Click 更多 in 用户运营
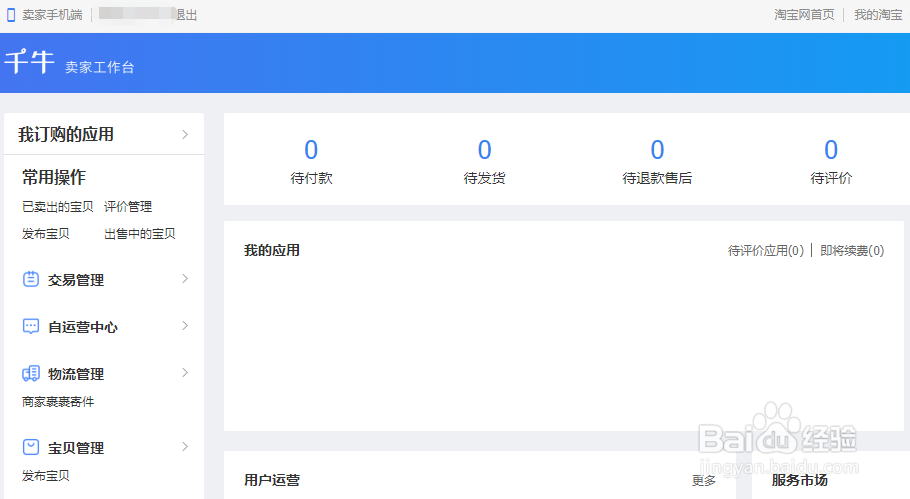Image resolution: width=910 pixels, height=499 pixels. pyautogui.click(x=704, y=480)
